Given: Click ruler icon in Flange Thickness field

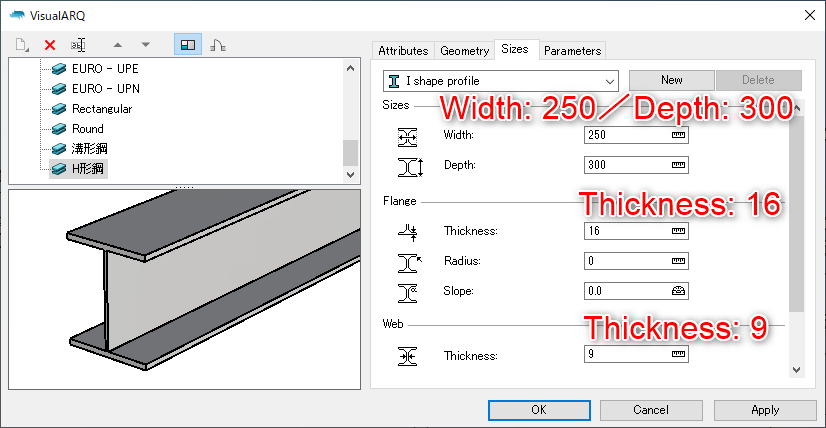Looking at the screenshot, I should (x=678, y=231).
